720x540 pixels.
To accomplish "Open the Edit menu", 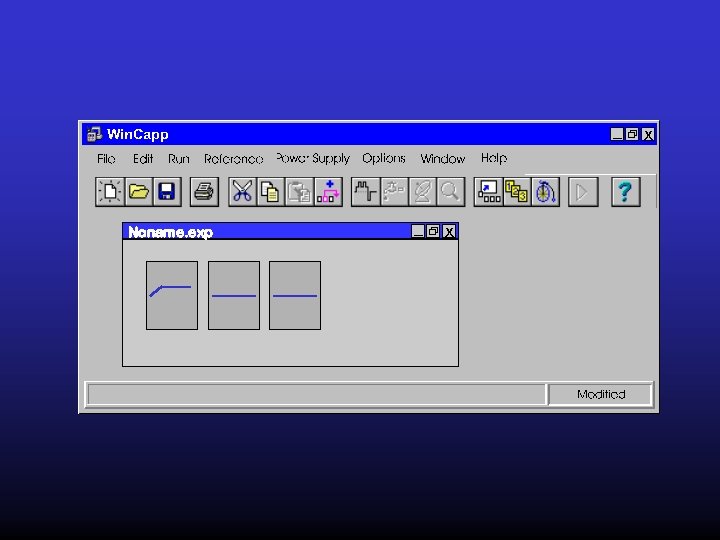I will pyautogui.click(x=143, y=159).
